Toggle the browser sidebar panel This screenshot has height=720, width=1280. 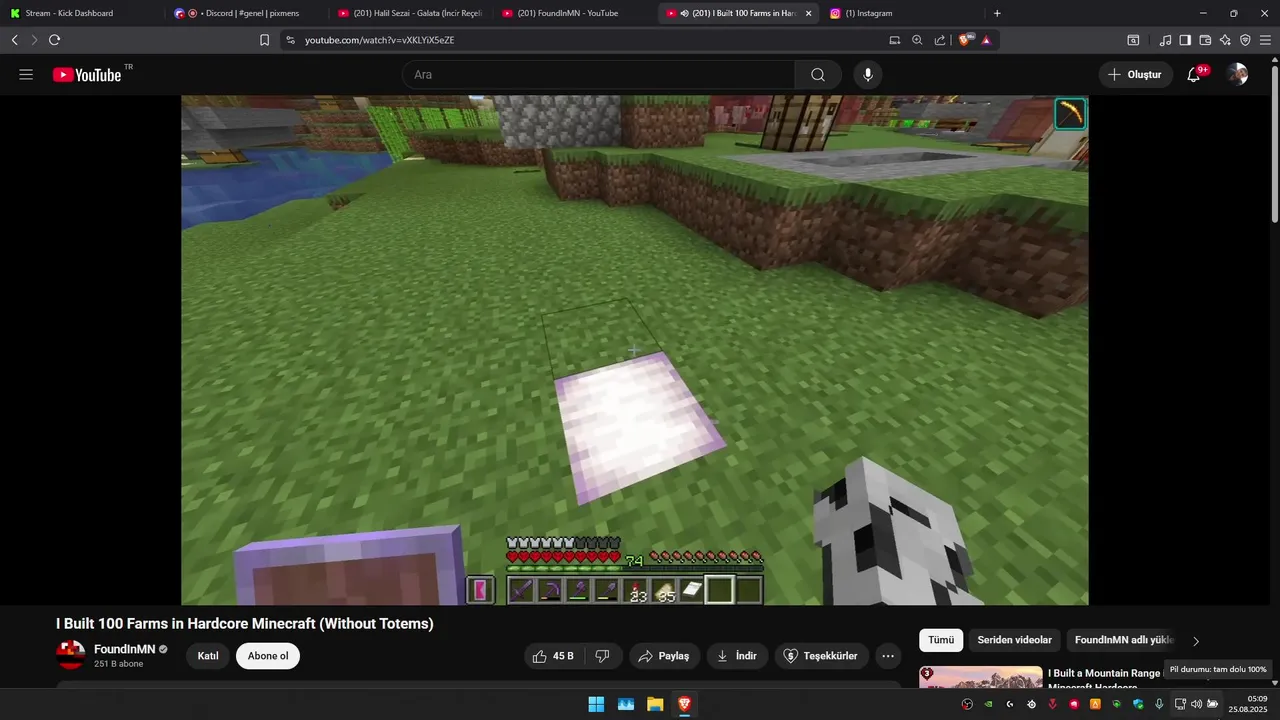tap(1185, 40)
